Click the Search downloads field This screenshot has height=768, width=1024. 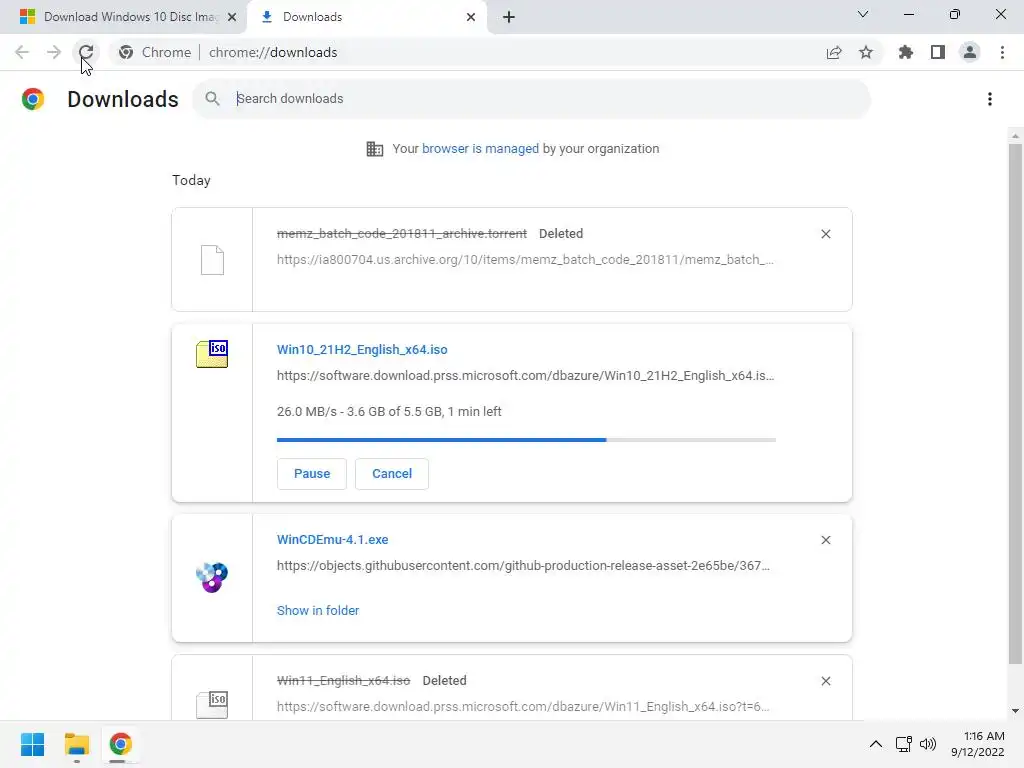tap(532, 99)
